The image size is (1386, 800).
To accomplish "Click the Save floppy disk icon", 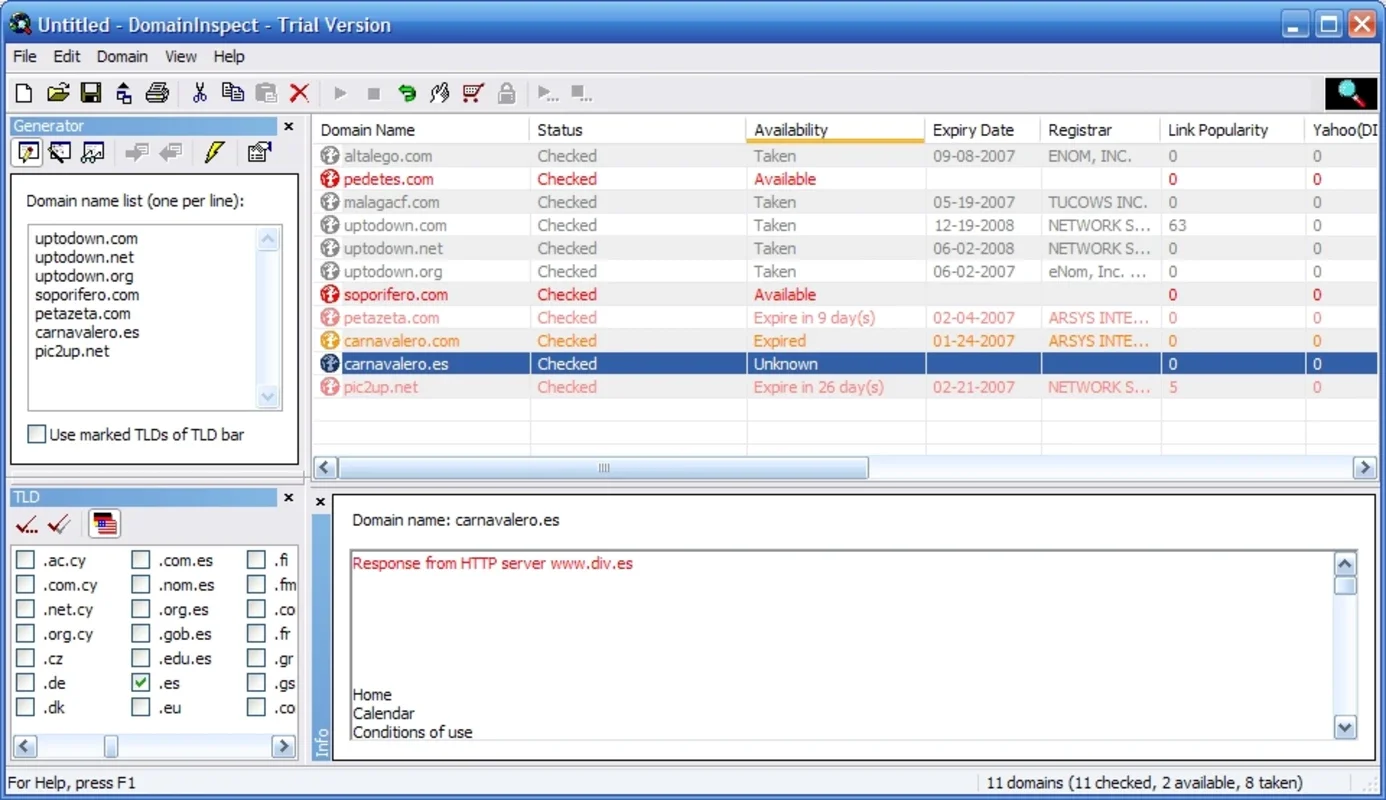I will point(91,94).
